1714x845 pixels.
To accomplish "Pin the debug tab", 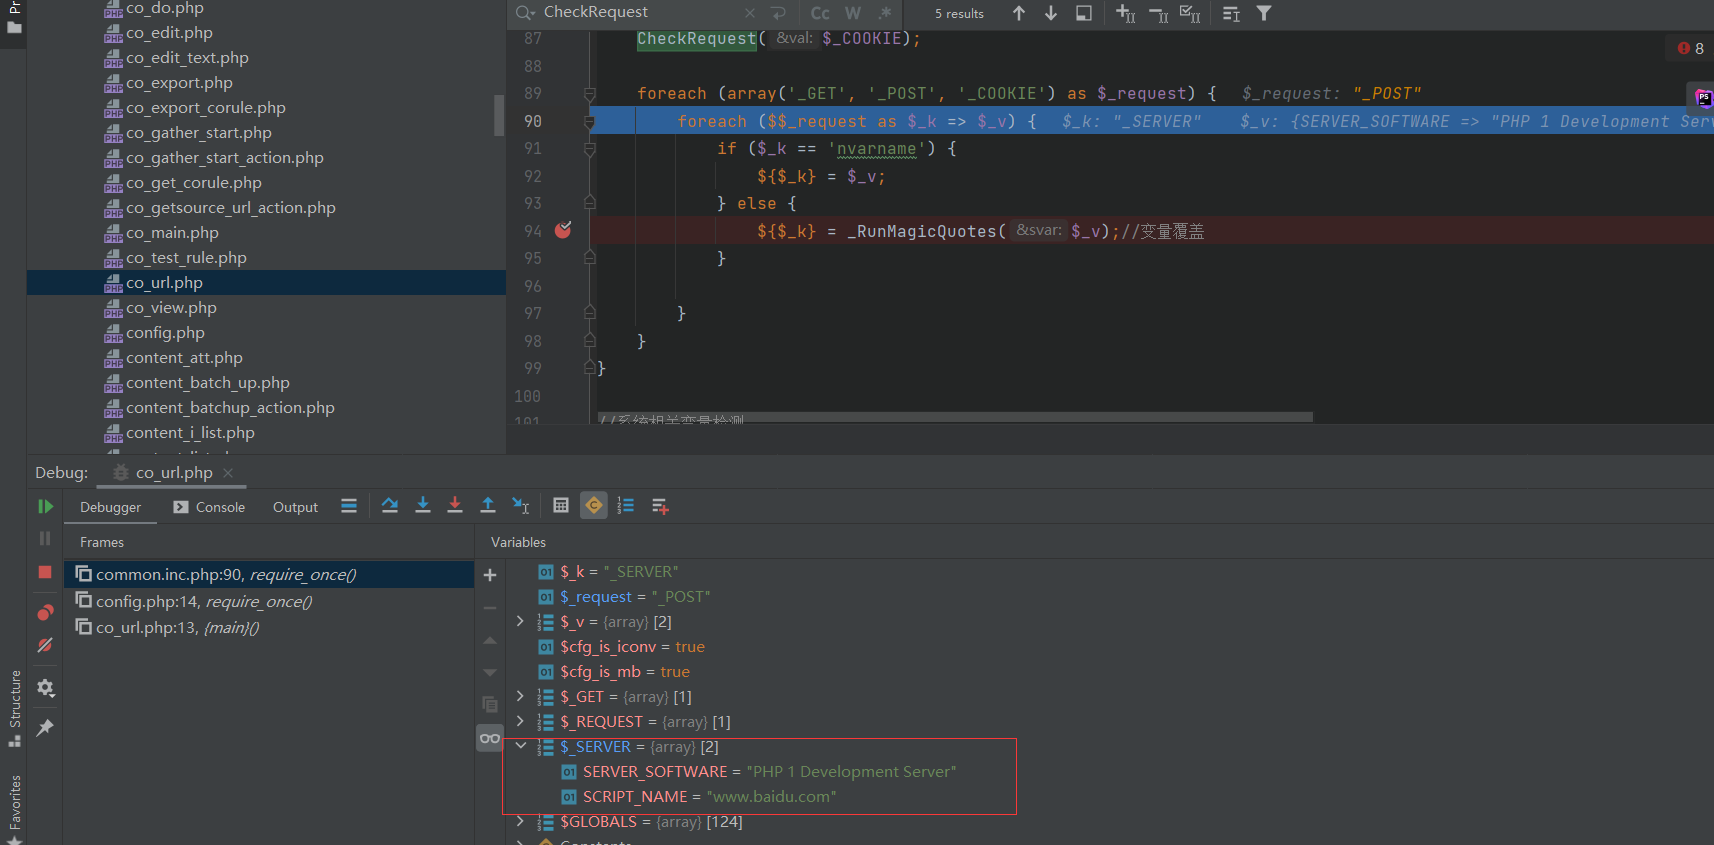I will 45,728.
